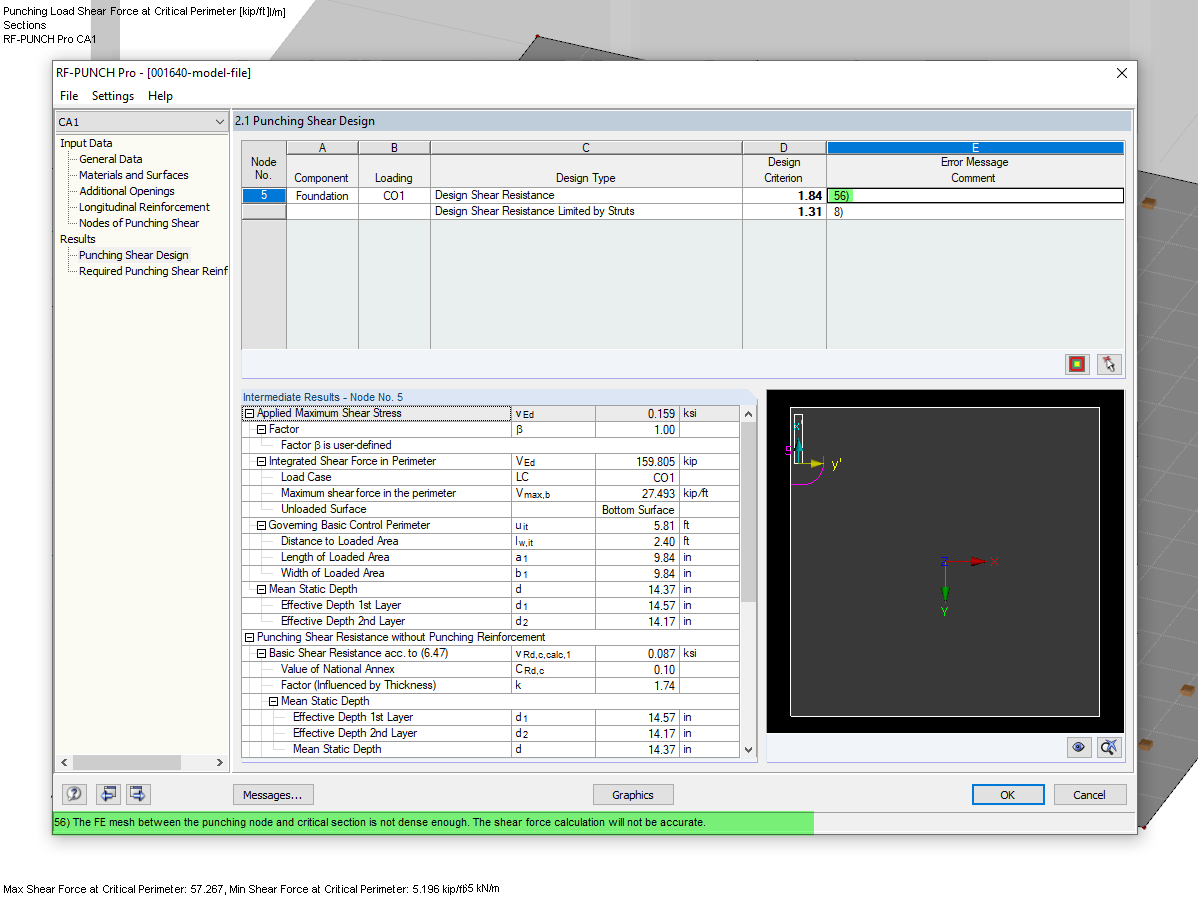
Task: Collapse the Governing Basic Control Perimeter section
Action: pyautogui.click(x=260, y=525)
